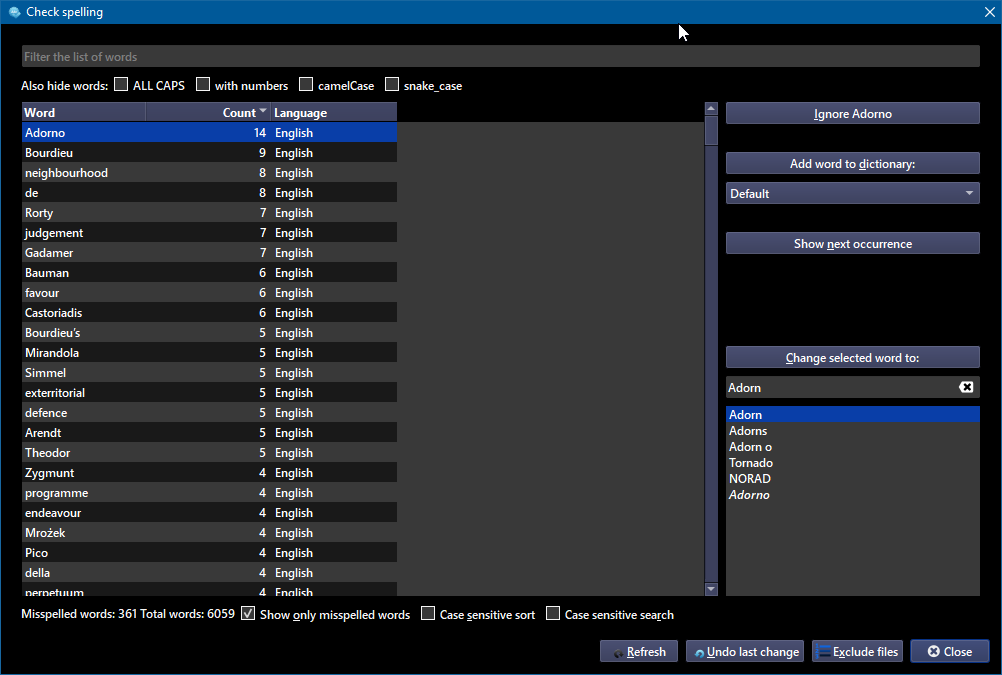Select the word exterritorial

point(210,392)
